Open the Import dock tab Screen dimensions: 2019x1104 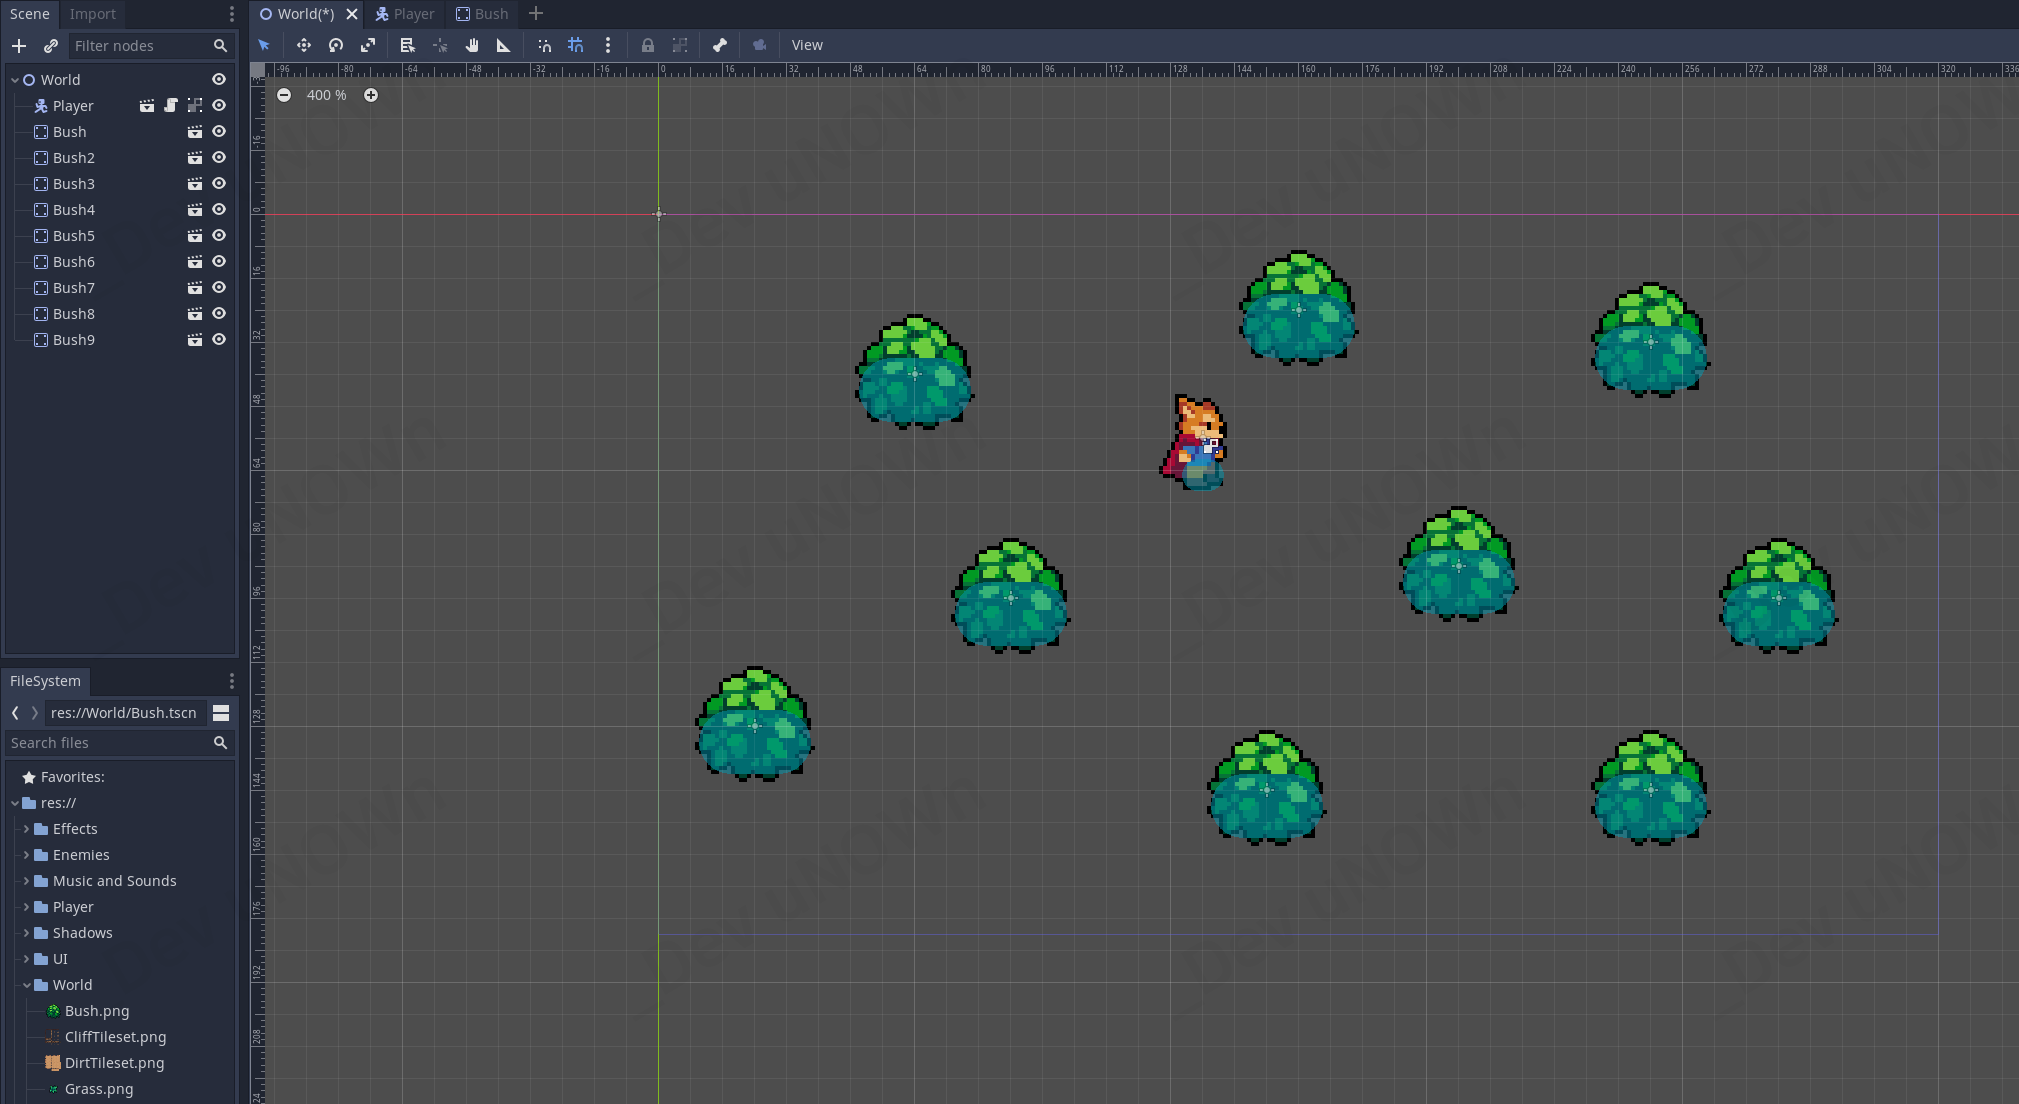coord(93,14)
